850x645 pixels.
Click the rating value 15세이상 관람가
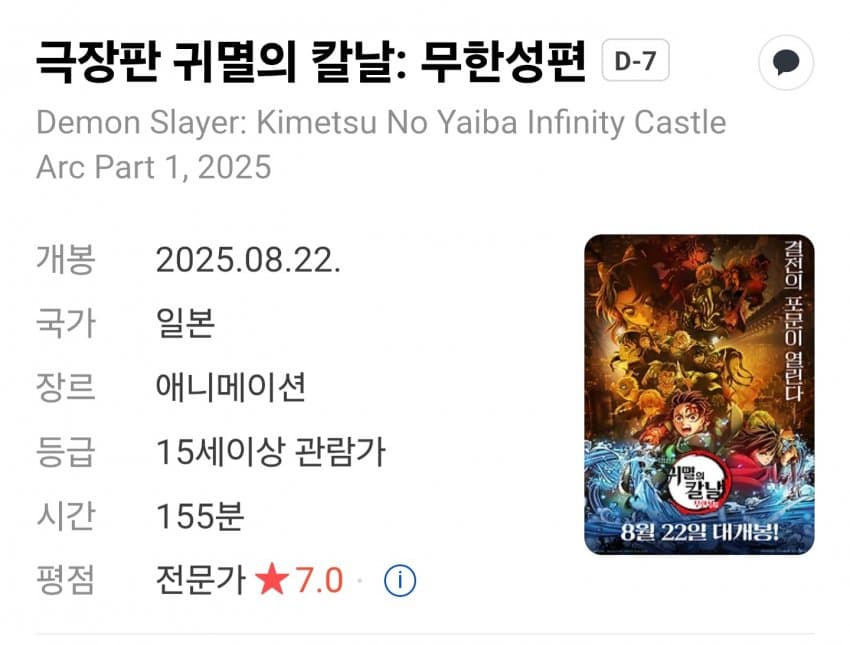[271, 452]
